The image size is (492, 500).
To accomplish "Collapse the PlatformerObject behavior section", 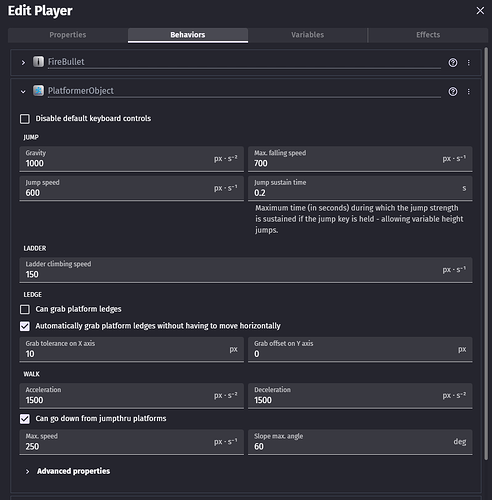I will pyautogui.click(x=23, y=91).
